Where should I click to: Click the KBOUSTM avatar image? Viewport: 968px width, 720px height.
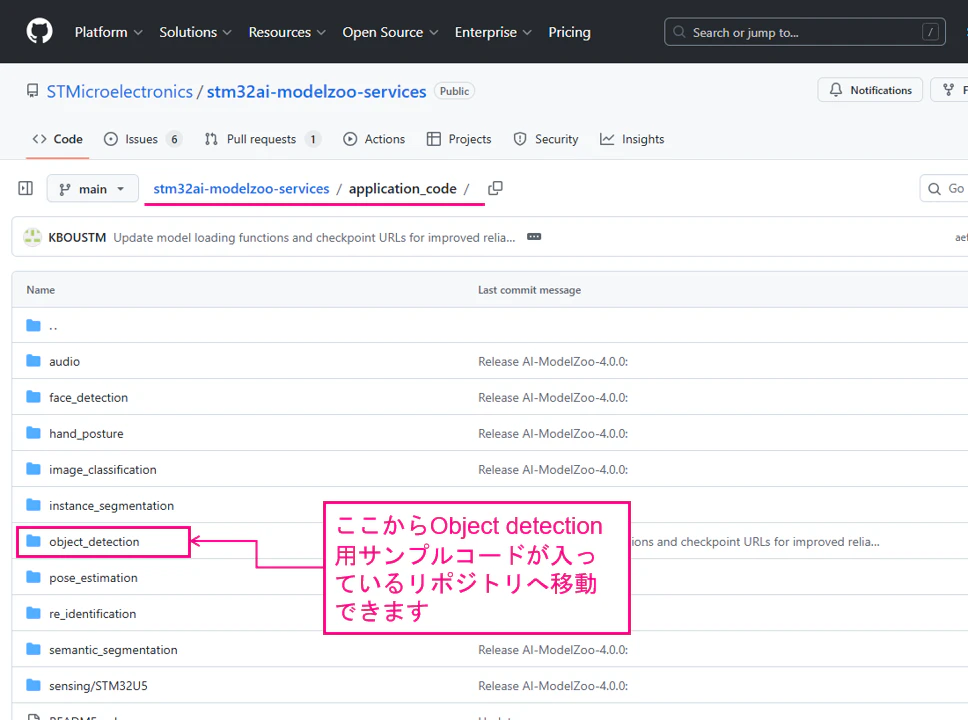coord(32,237)
